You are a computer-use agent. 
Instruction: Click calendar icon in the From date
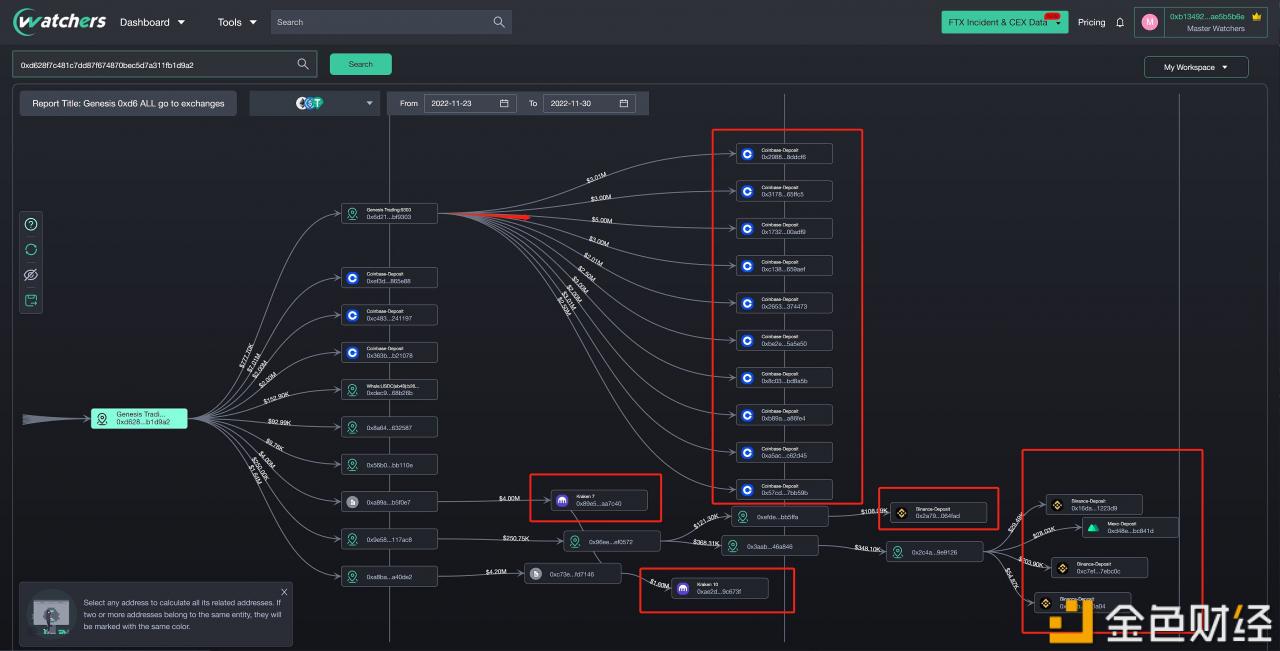(504, 103)
